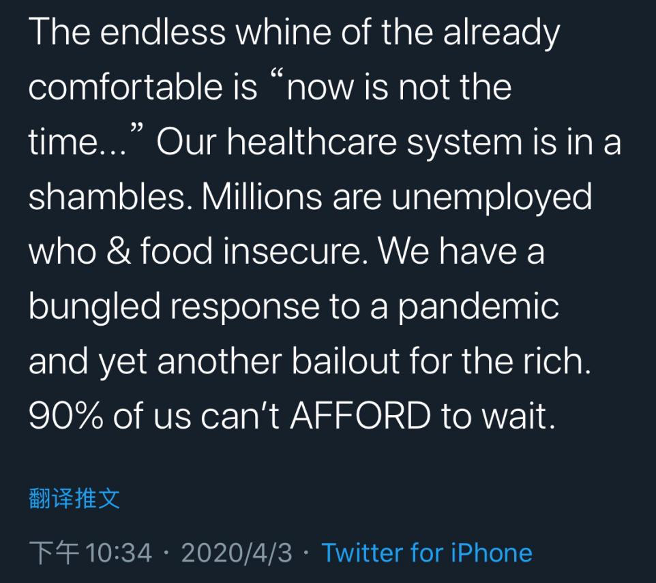Click the word unemployed in the tweet
The image size is (656, 583).
[492, 199]
